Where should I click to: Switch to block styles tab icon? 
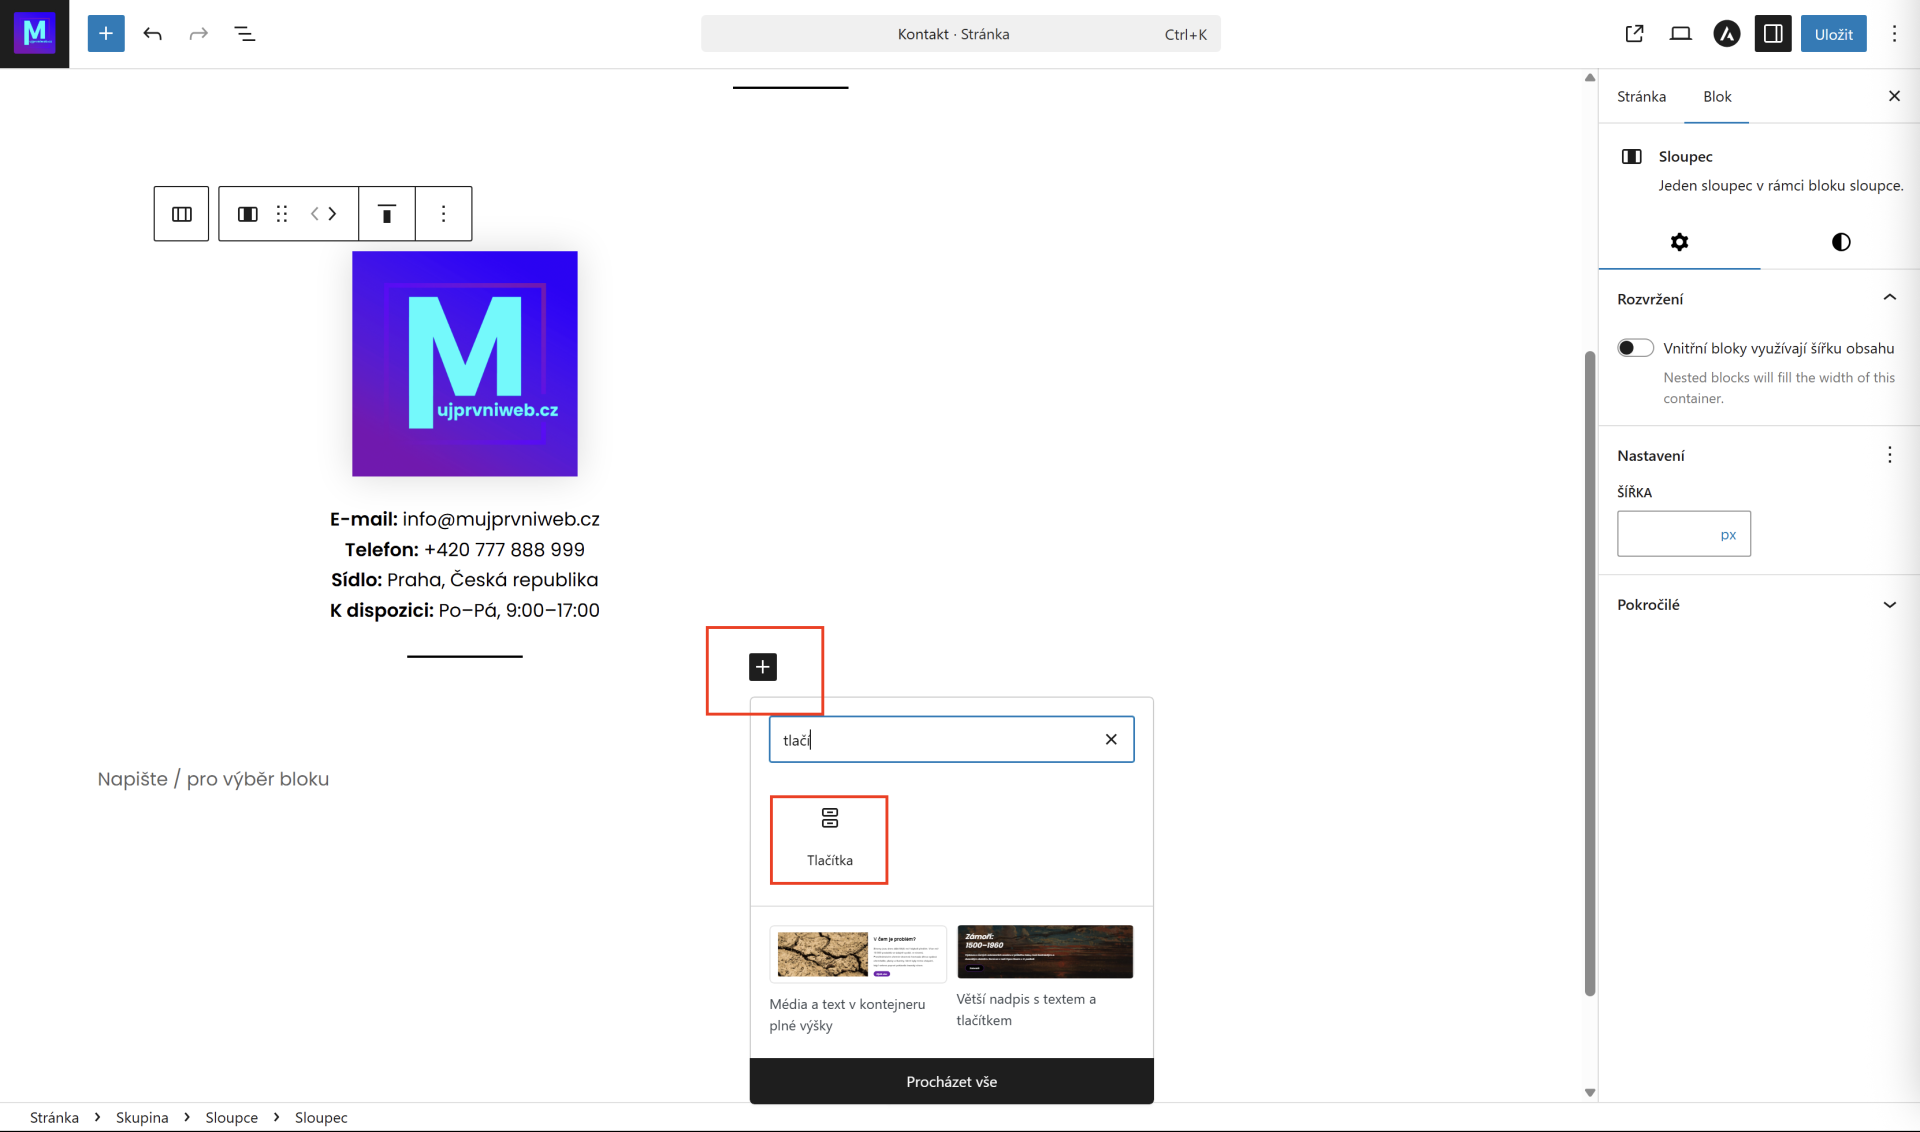(x=1840, y=242)
